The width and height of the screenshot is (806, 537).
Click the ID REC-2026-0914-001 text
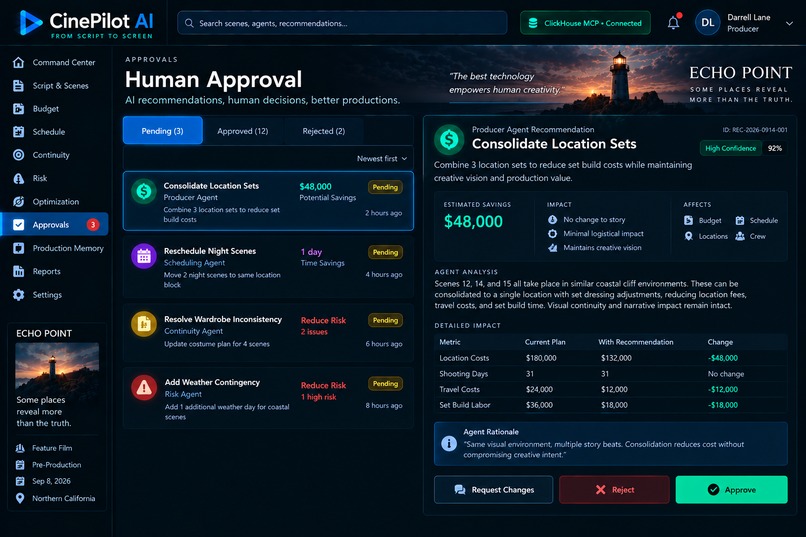(755, 130)
